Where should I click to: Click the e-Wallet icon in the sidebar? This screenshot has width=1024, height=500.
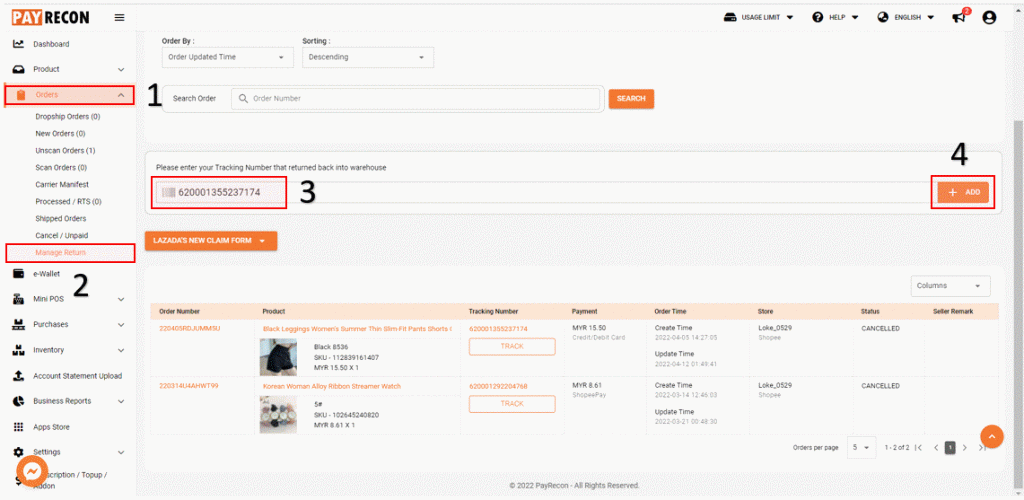tap(19, 274)
